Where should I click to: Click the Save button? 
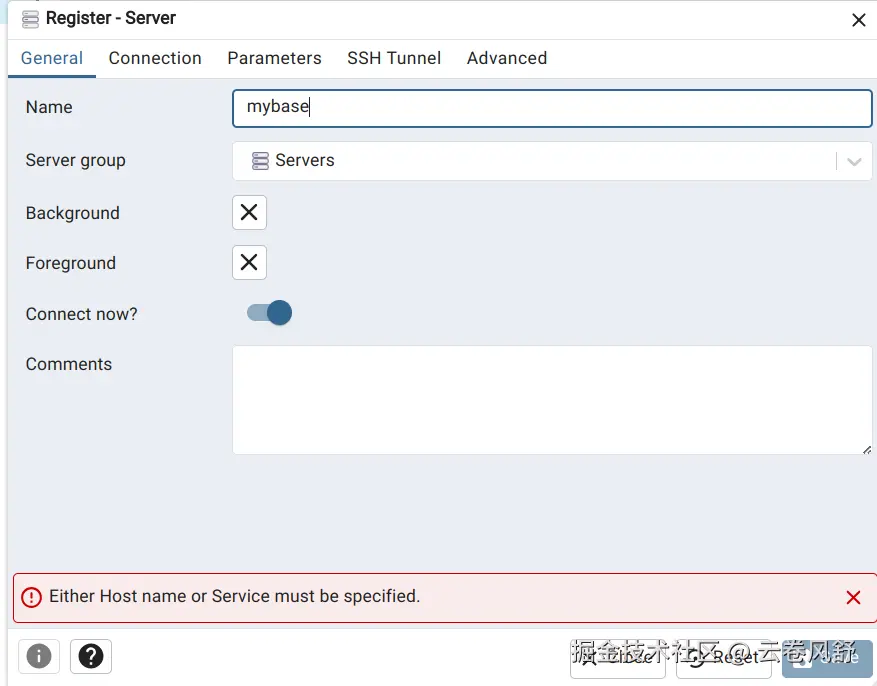pyautogui.click(x=827, y=658)
